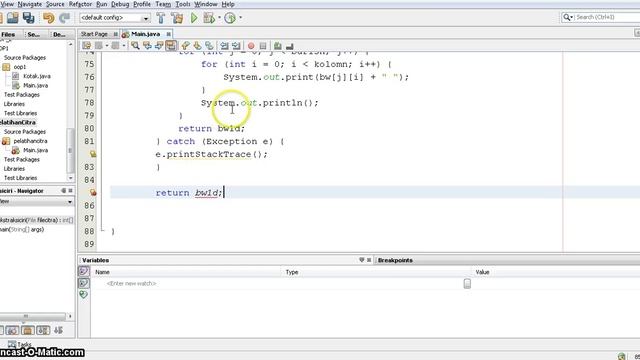Toggle Navigator show non-public members filter icon

click(x=43, y=330)
